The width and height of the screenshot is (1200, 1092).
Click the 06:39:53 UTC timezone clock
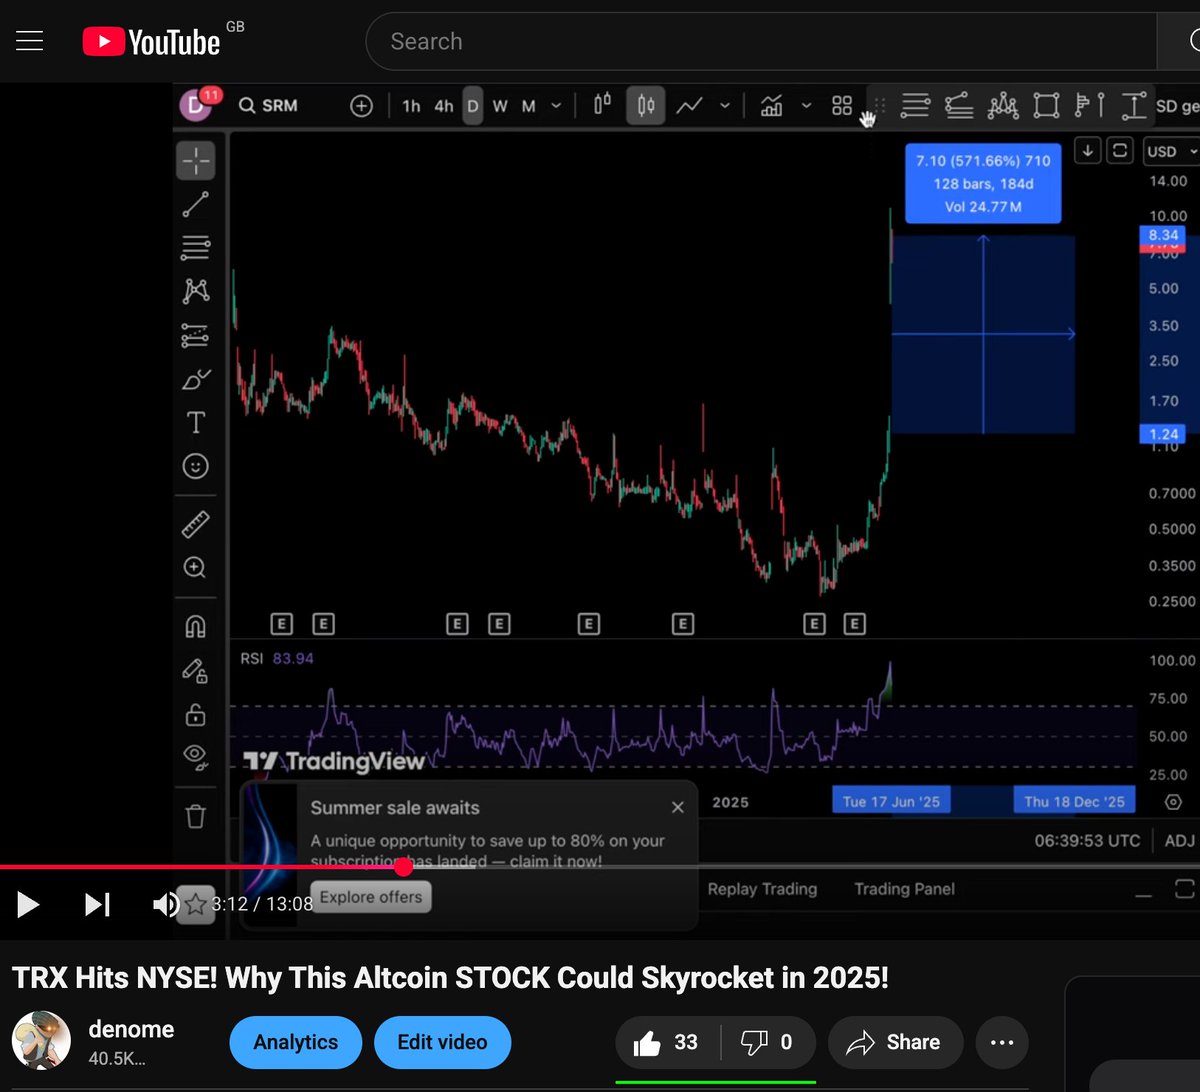(1087, 840)
